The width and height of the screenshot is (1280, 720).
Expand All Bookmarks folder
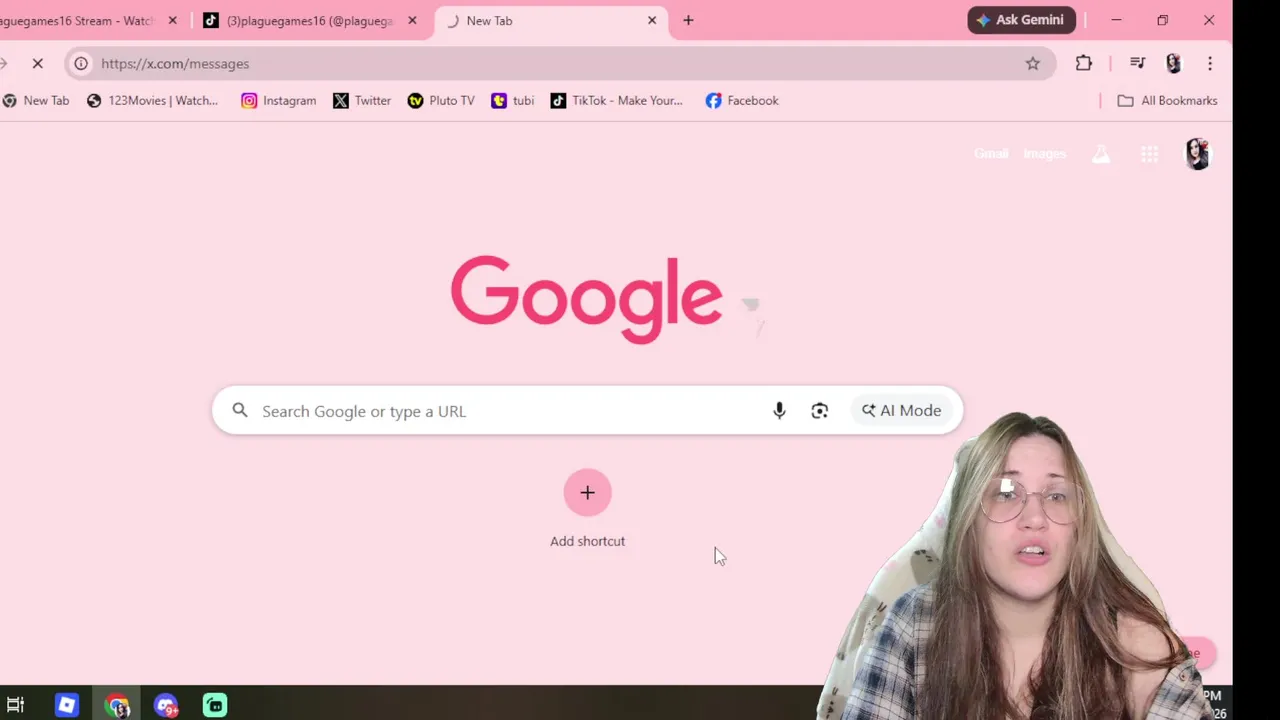tap(1167, 100)
